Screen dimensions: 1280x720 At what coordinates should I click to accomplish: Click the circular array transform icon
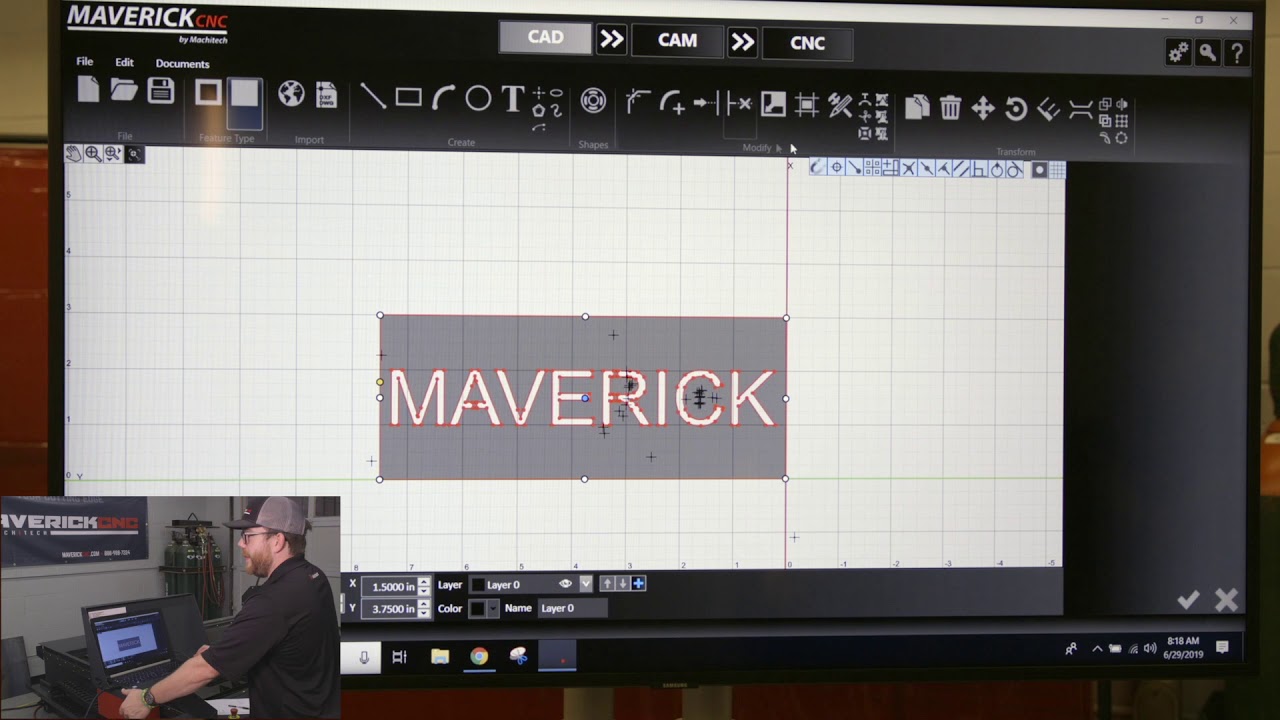pyautogui.click(x=1122, y=138)
